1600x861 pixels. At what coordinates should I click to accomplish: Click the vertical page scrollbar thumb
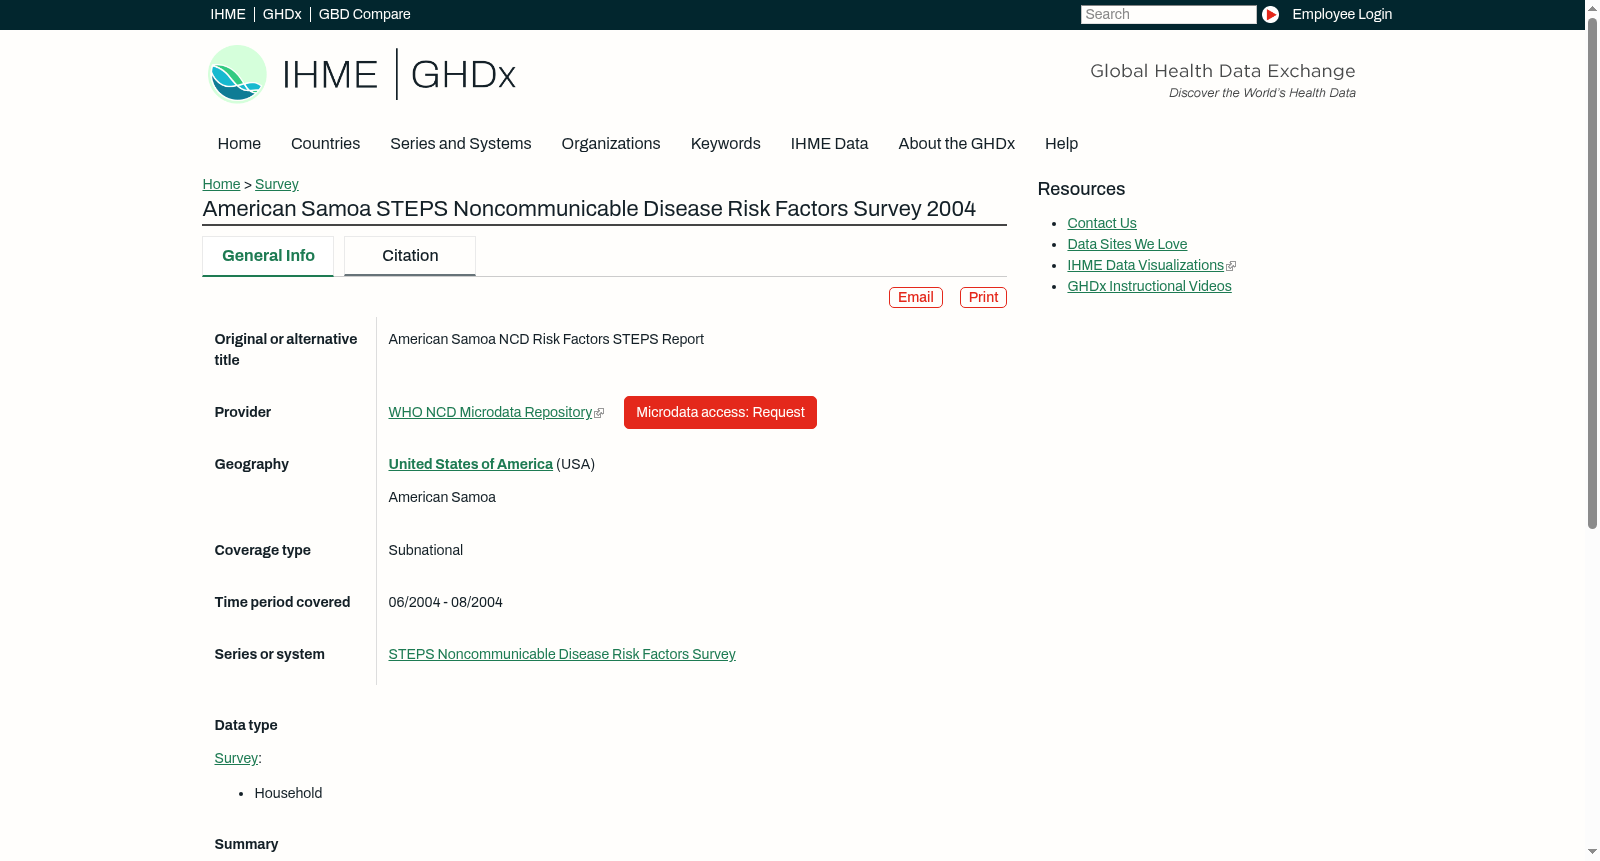pyautogui.click(x=1592, y=272)
